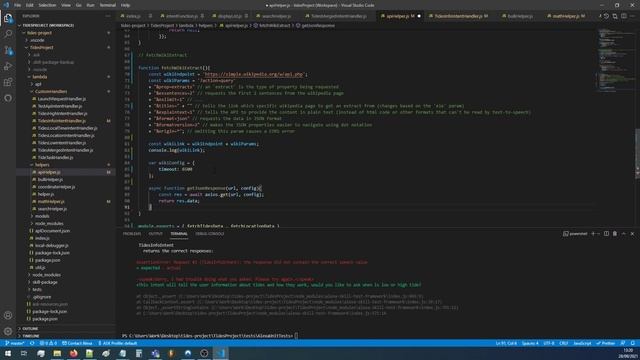Maximize the terminal panel with chevron up

[x=624, y=234]
